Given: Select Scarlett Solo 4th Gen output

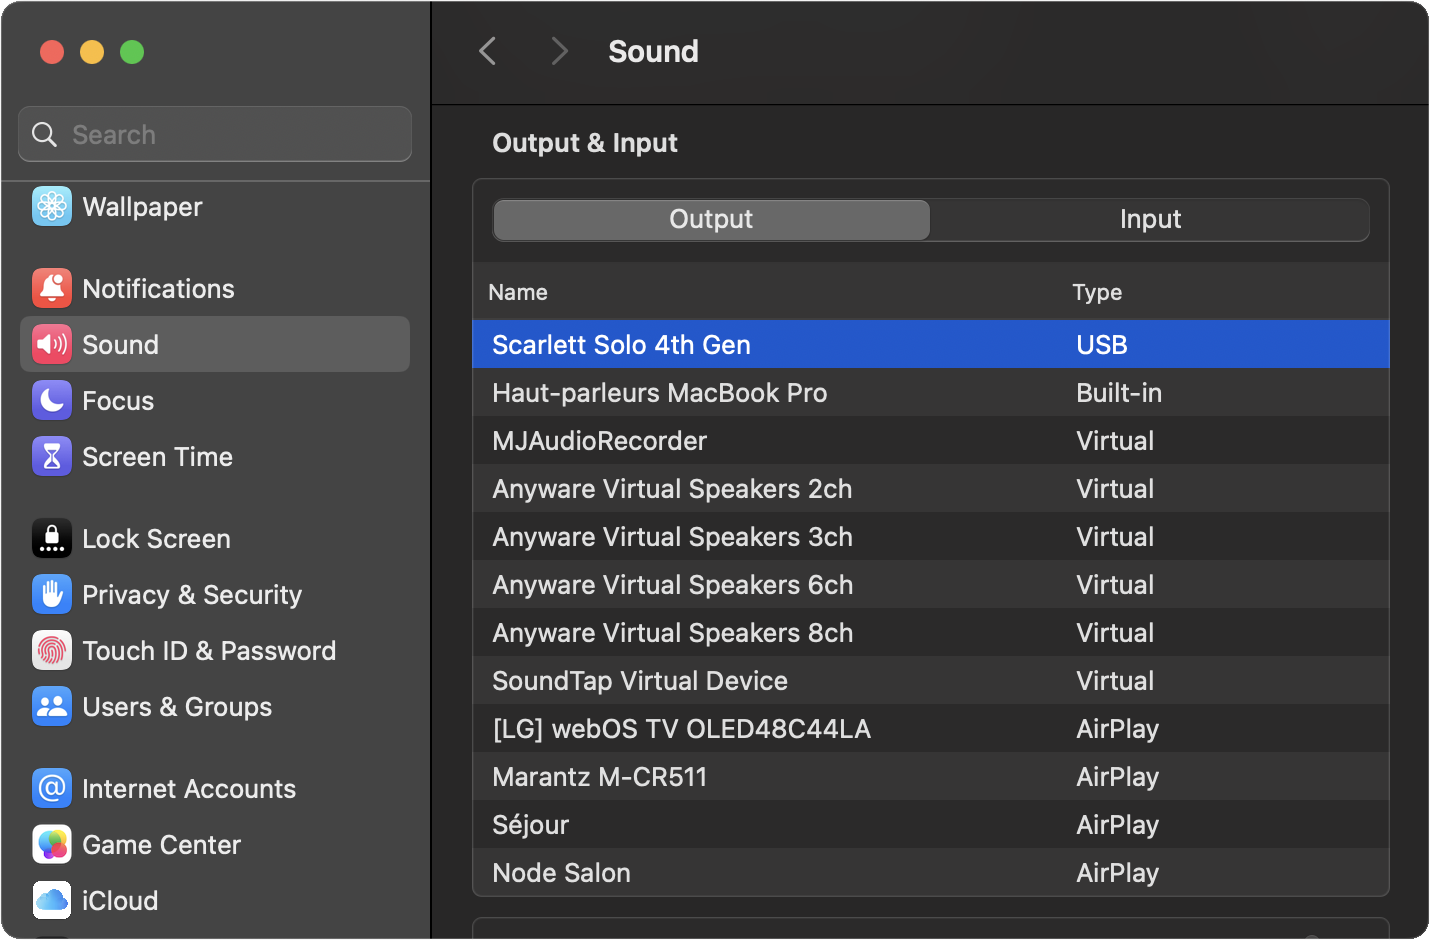Looking at the screenshot, I should click(931, 344).
